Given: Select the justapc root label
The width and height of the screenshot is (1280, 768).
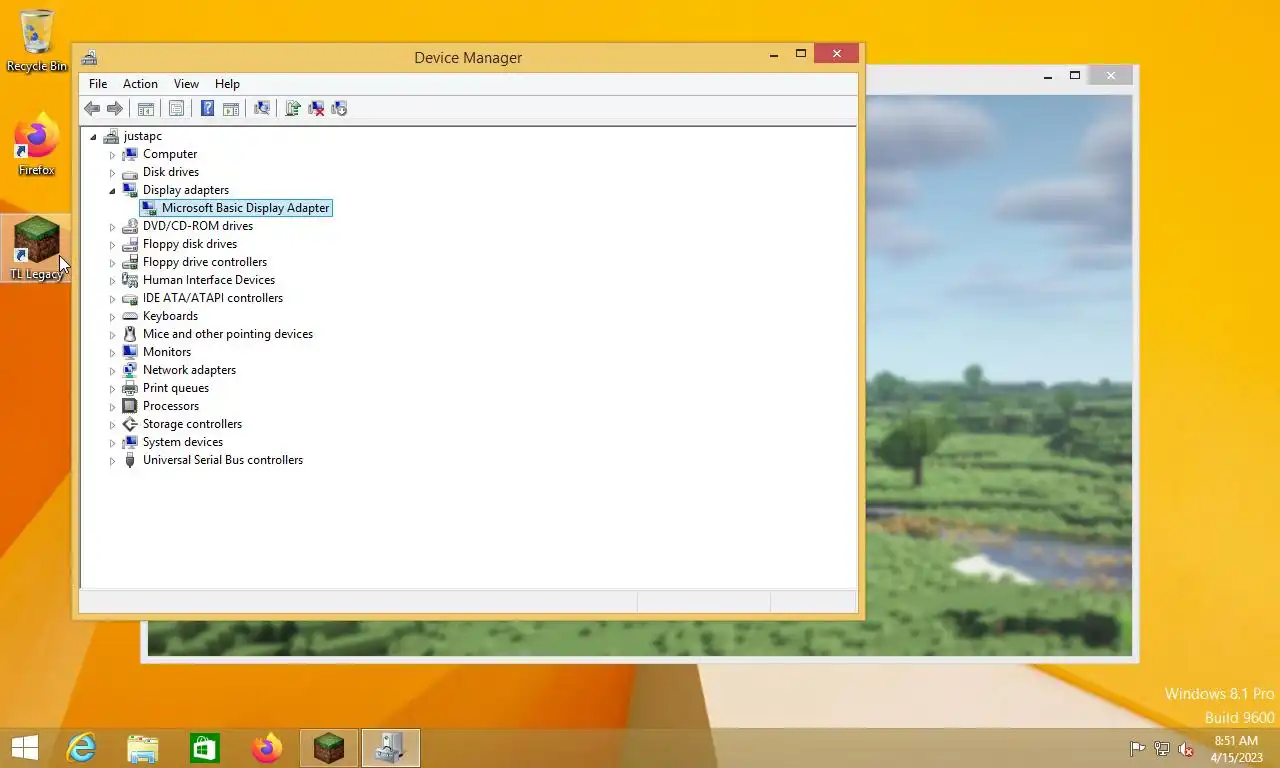Looking at the screenshot, I should click(x=142, y=136).
